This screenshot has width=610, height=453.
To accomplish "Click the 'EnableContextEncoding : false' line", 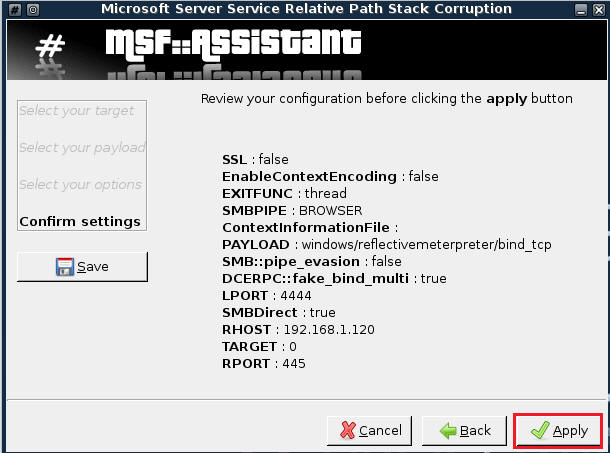I will click(x=330, y=177).
